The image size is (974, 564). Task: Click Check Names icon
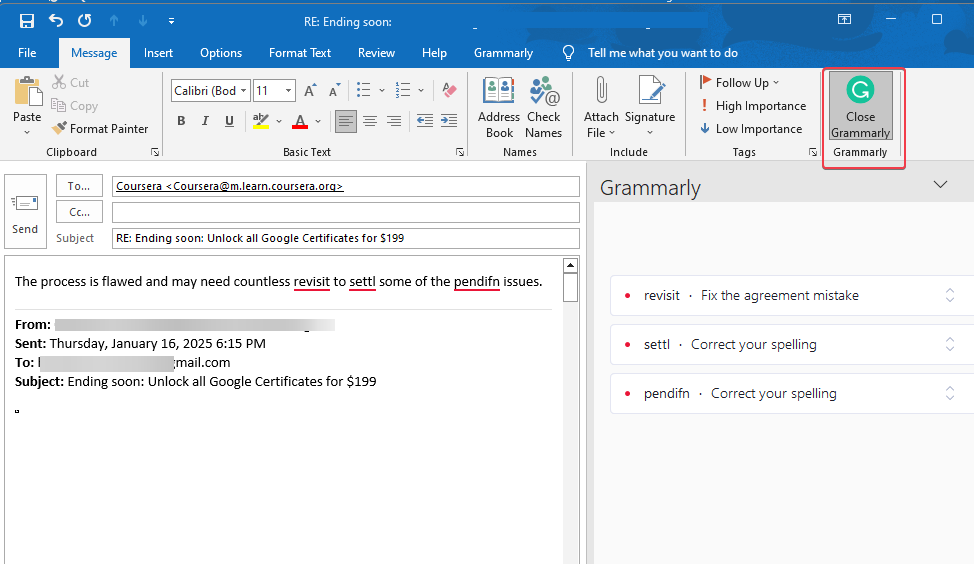[544, 107]
